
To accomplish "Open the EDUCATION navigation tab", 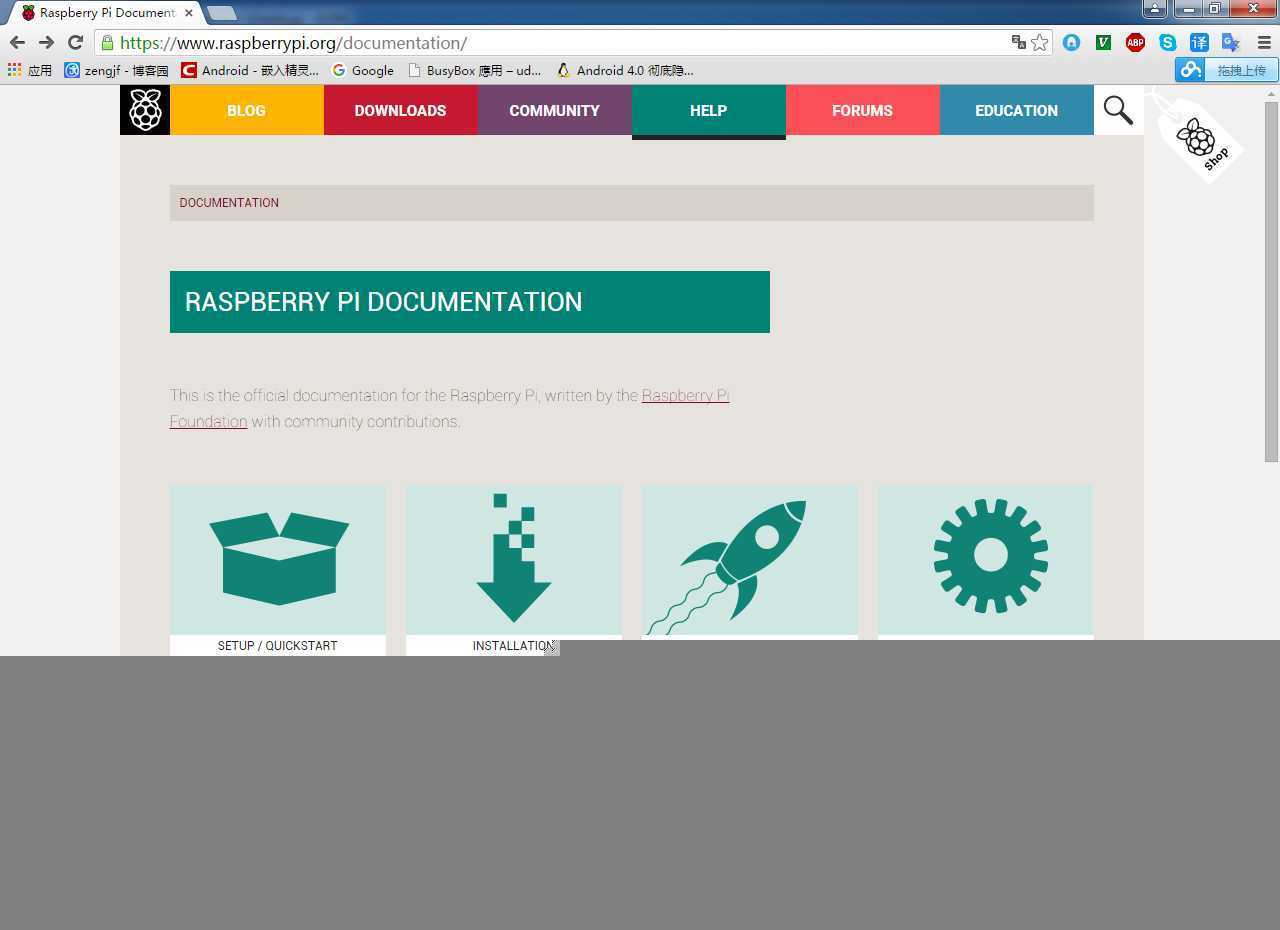I will point(1016,110).
